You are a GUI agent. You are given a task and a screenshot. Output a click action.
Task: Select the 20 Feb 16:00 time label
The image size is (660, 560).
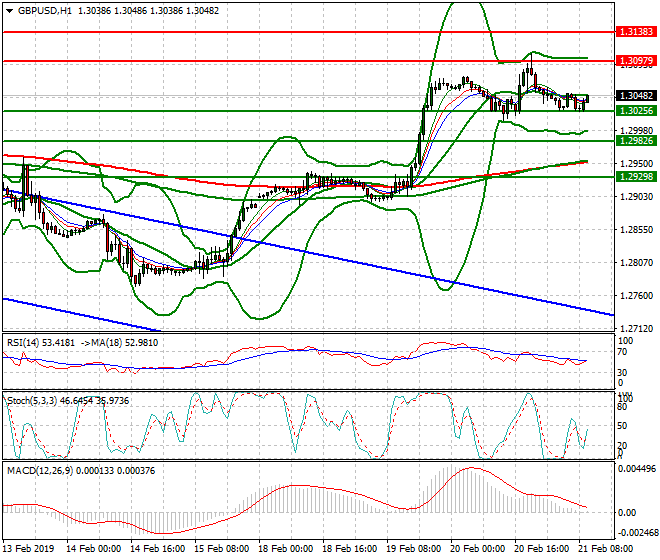pos(542,549)
